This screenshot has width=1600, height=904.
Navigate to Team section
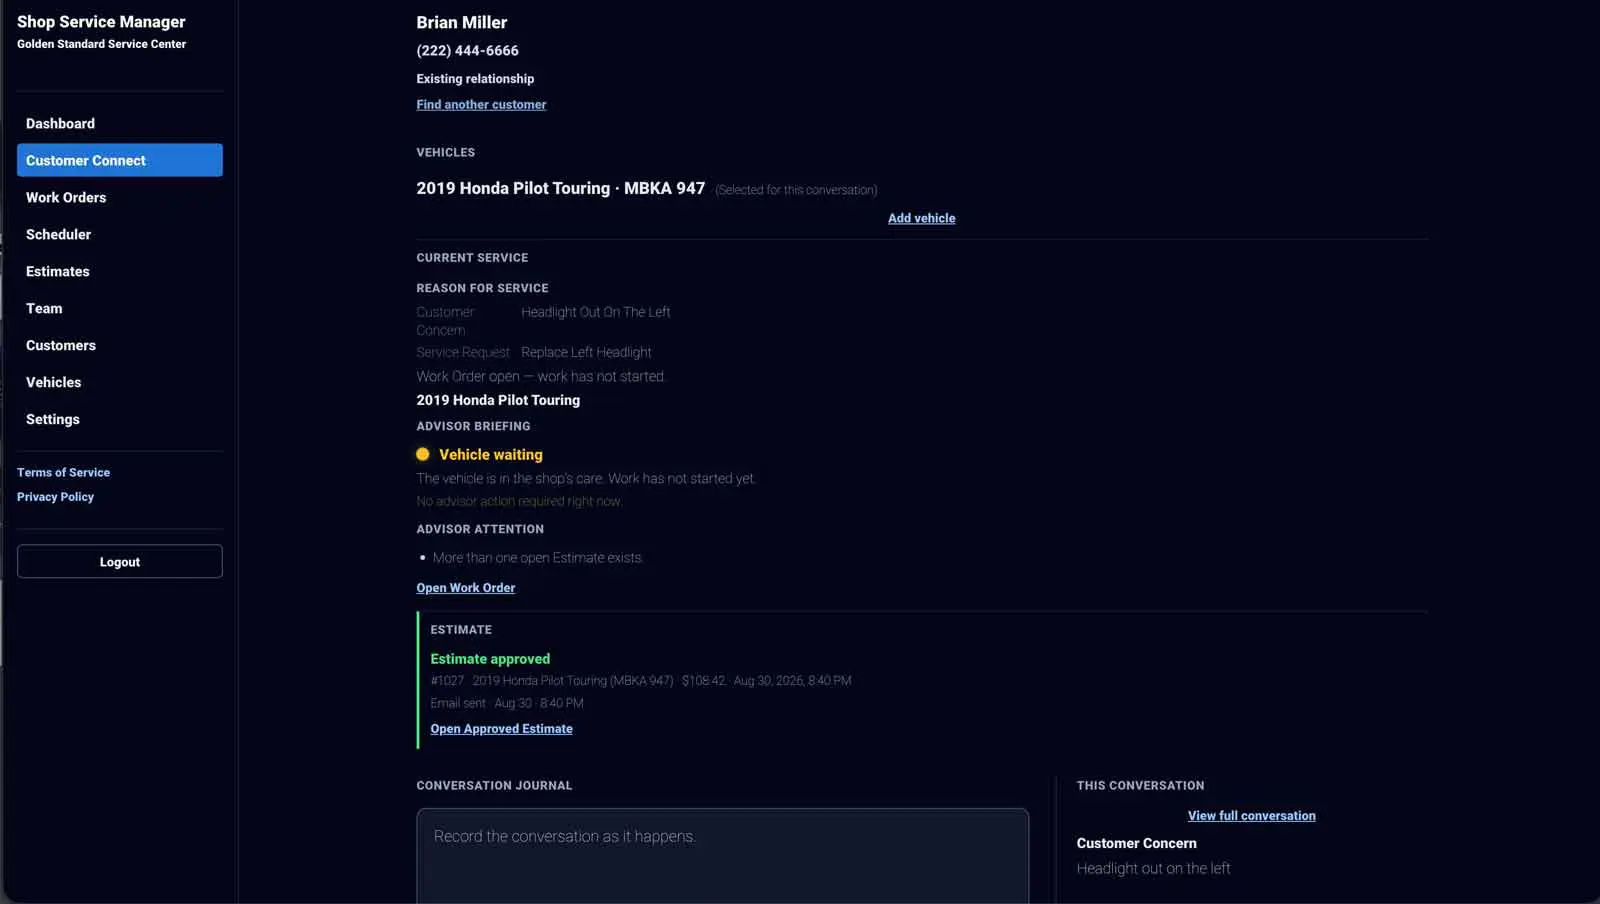point(119,308)
